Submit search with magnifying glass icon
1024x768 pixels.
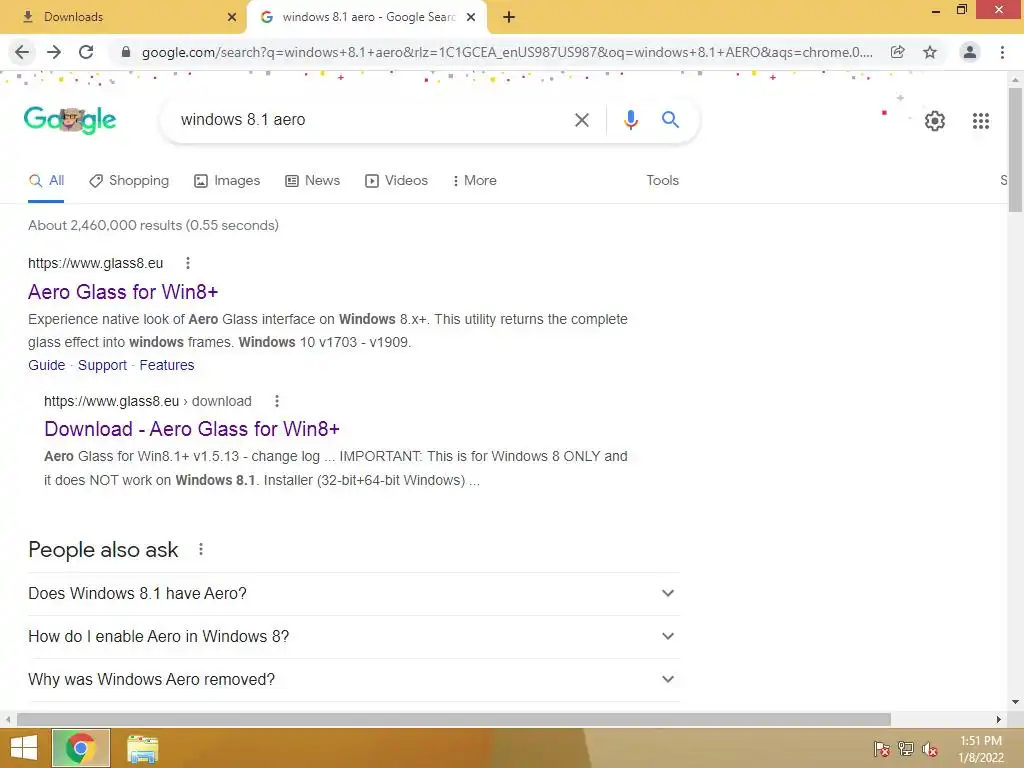(x=670, y=120)
